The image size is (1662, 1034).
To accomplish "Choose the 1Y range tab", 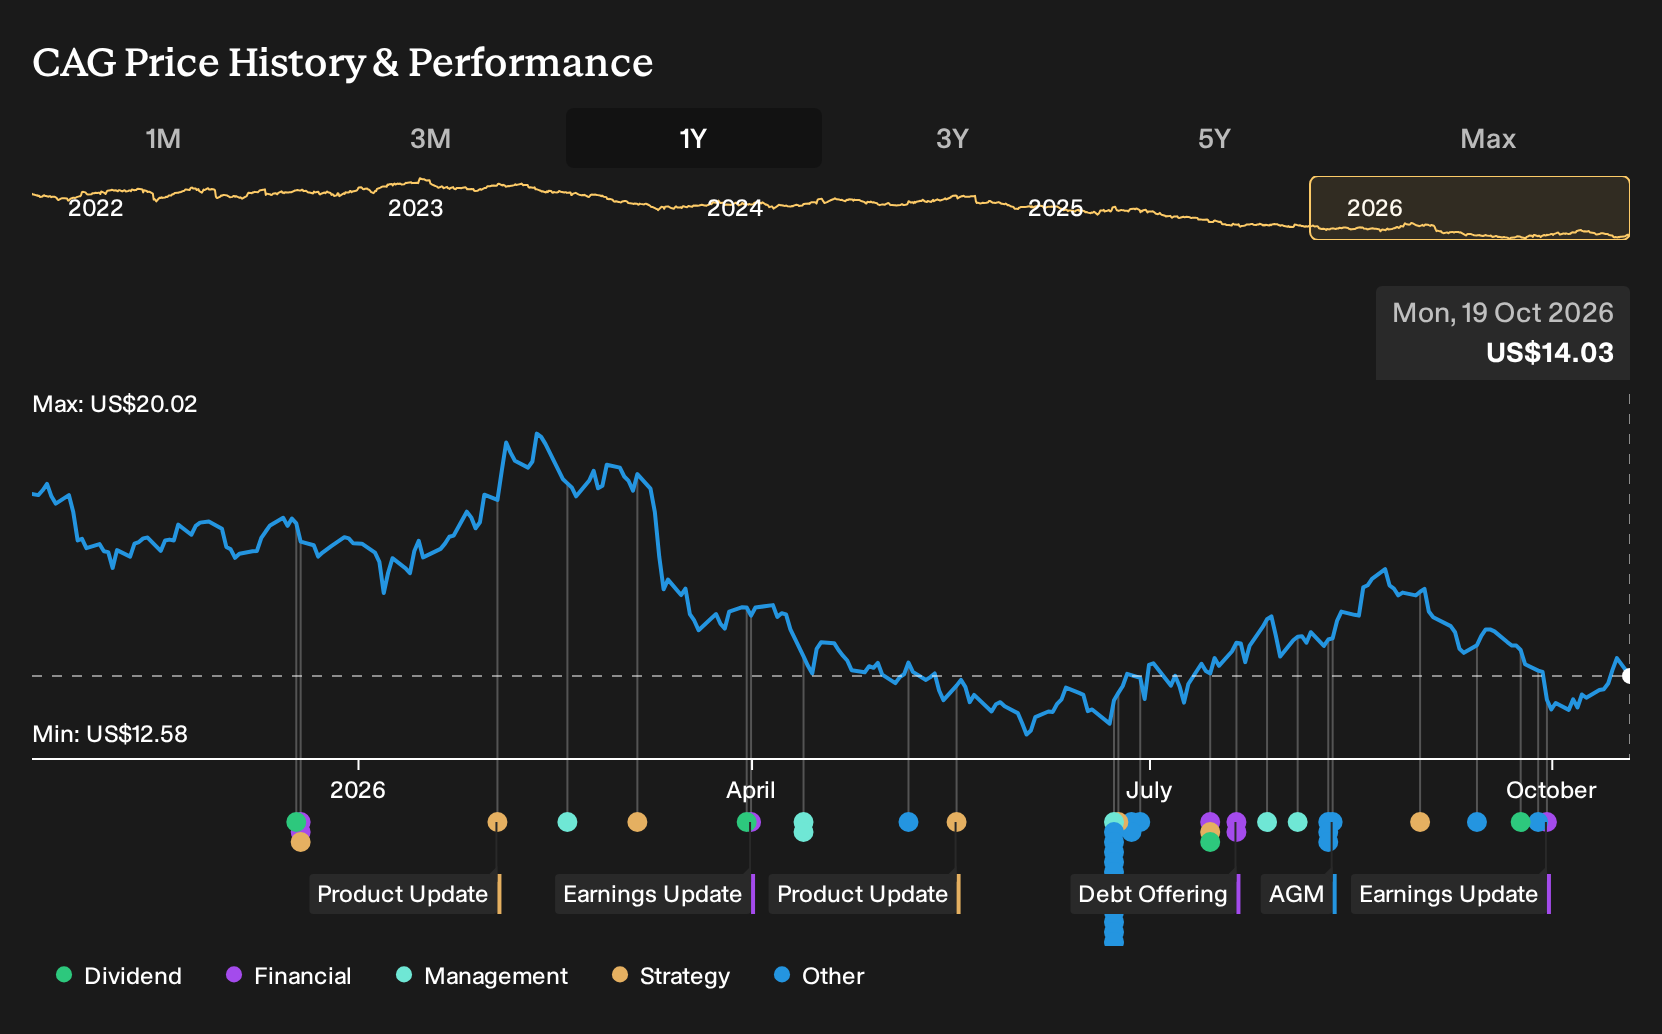I will click(693, 138).
